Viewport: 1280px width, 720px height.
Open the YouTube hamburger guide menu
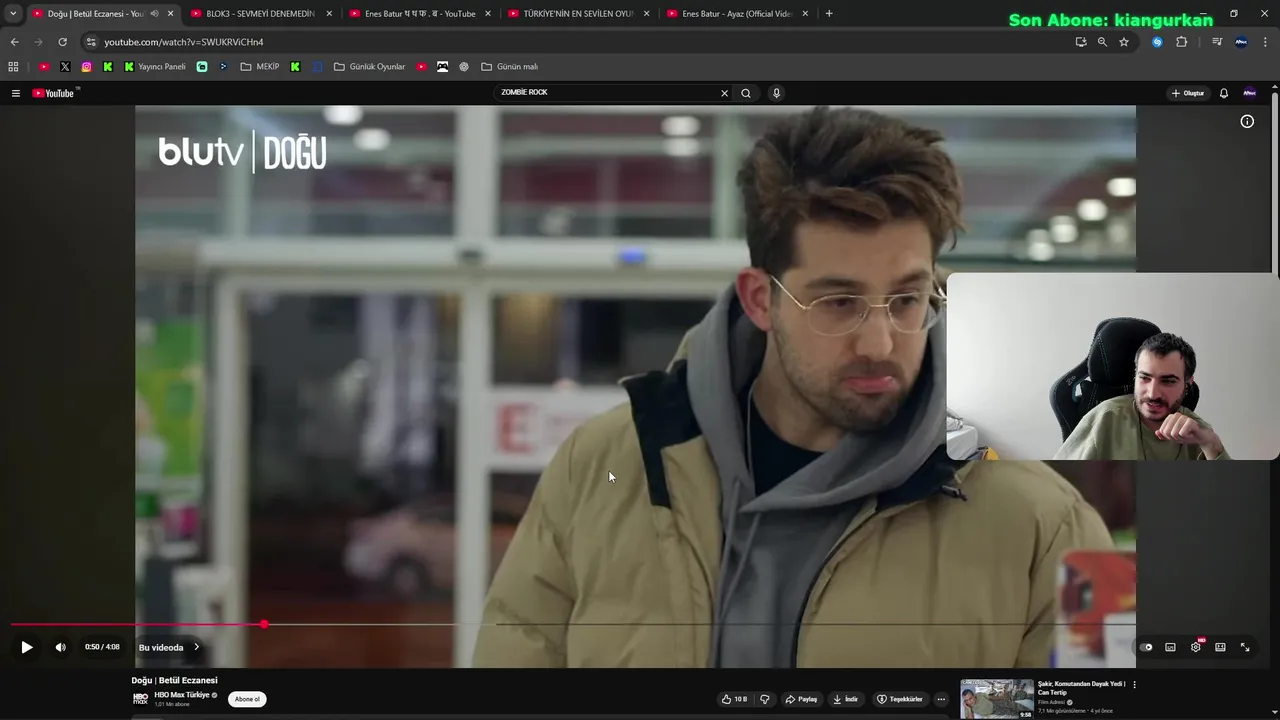[x=15, y=93]
